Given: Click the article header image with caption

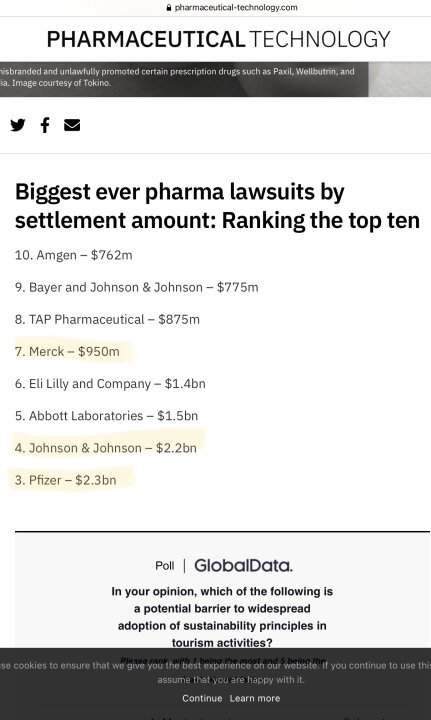Looking at the screenshot, I should click(x=215, y=79).
